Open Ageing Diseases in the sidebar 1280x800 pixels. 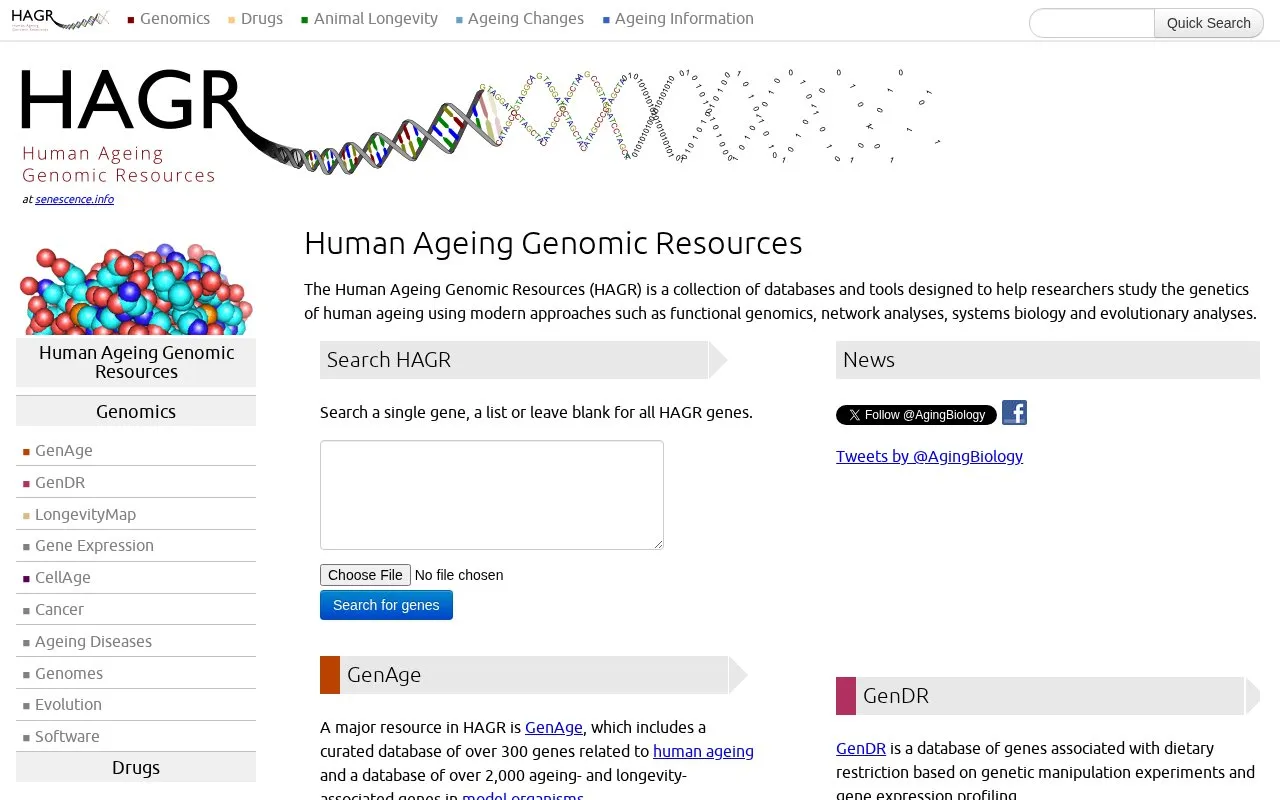(93, 642)
